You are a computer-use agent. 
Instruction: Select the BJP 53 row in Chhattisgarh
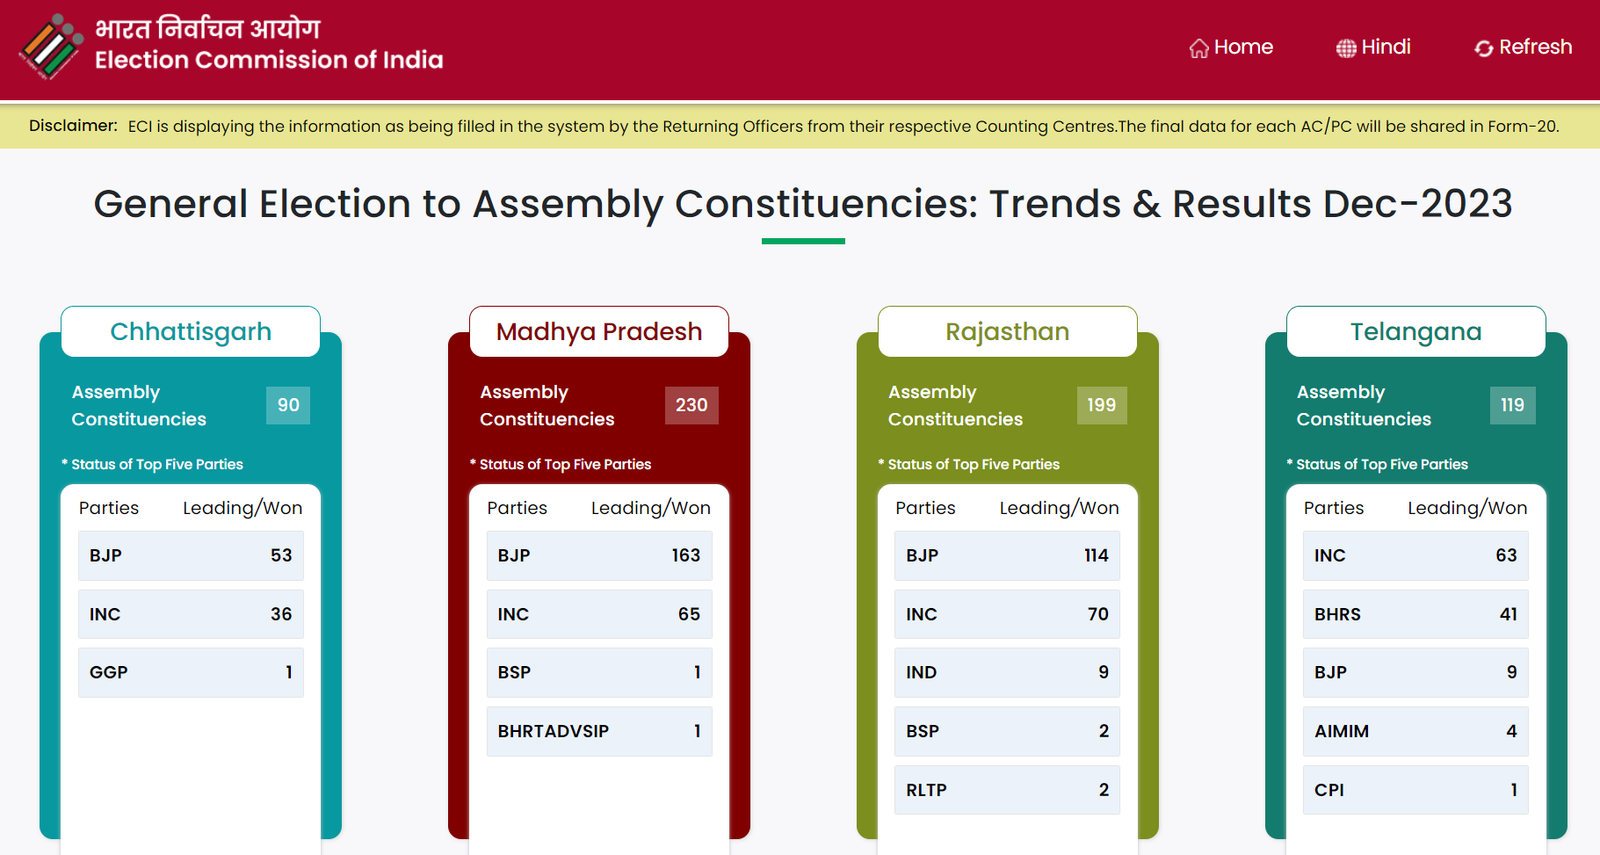[x=191, y=556]
